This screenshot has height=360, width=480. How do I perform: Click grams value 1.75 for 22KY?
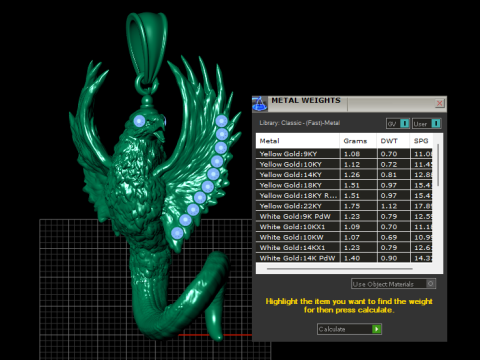coord(352,206)
